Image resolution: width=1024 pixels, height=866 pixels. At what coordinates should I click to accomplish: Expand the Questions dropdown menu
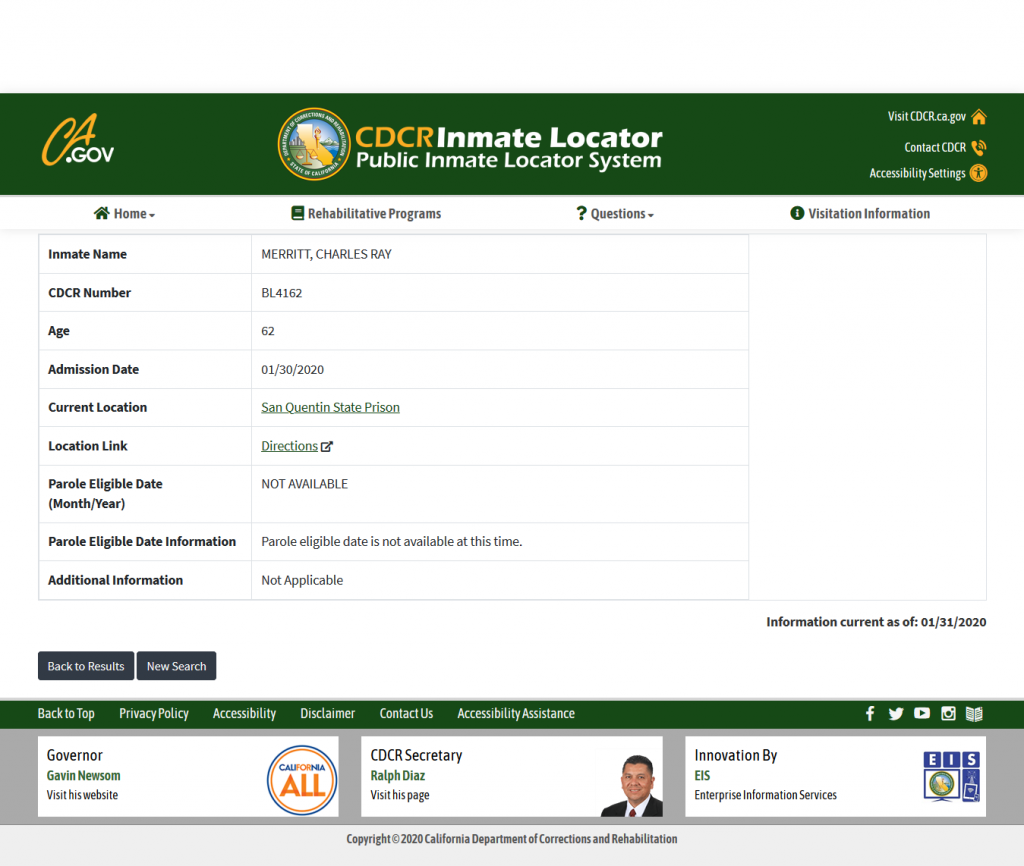coord(615,214)
